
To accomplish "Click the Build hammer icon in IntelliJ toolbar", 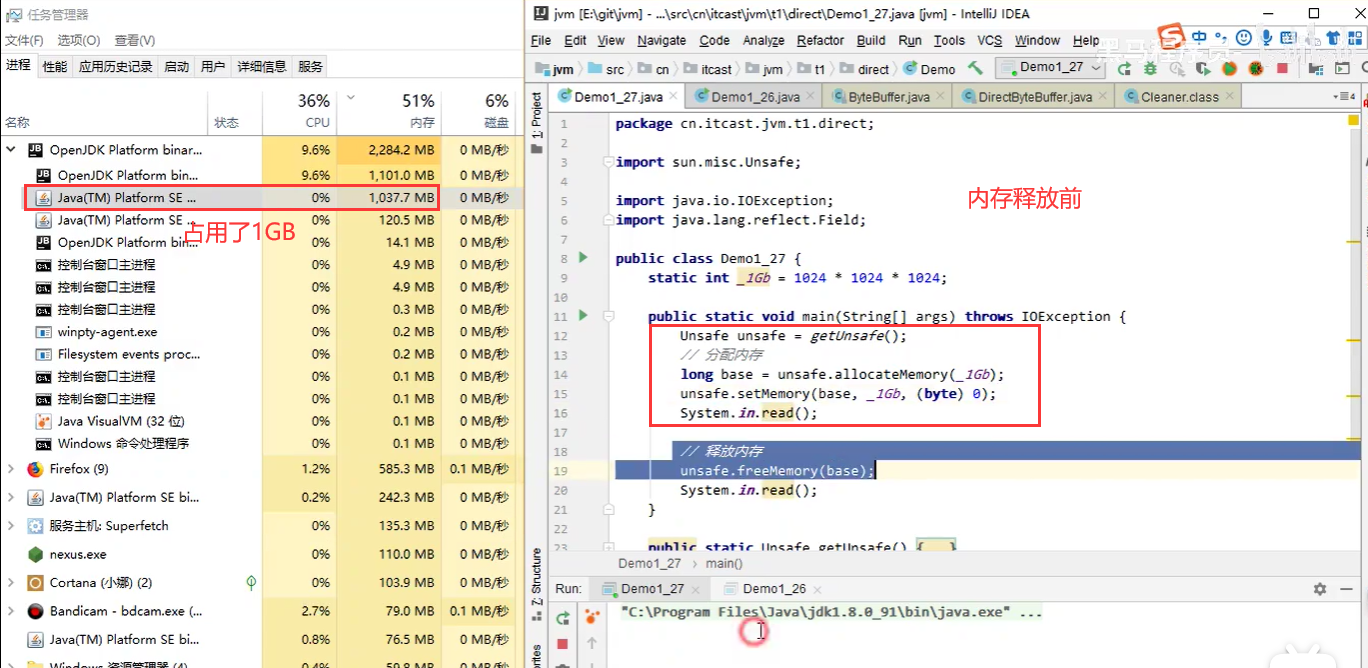I will 975,68.
